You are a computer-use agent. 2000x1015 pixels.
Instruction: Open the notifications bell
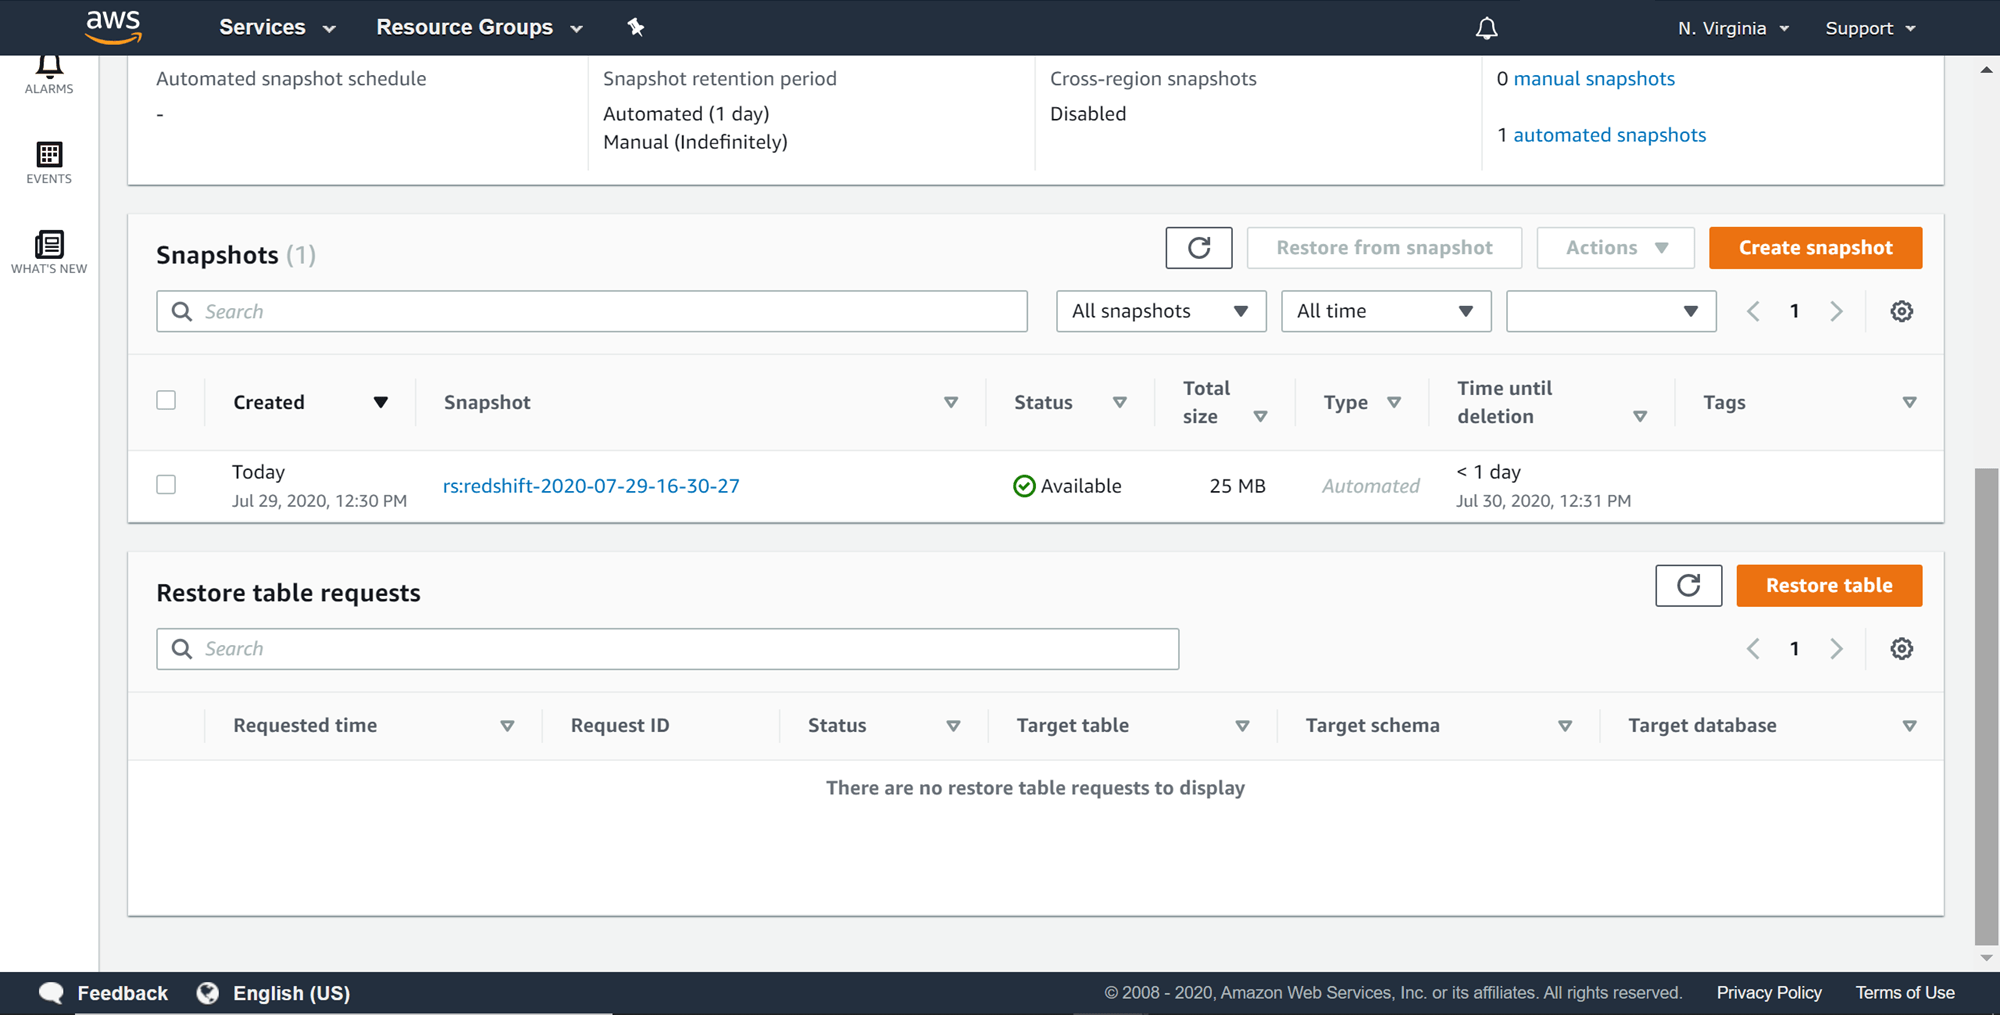tap(1486, 27)
